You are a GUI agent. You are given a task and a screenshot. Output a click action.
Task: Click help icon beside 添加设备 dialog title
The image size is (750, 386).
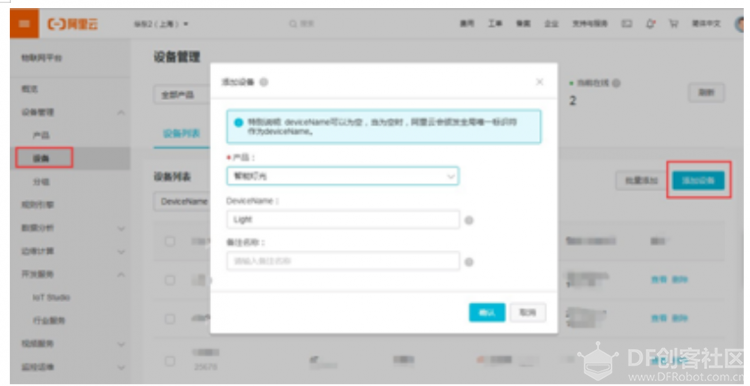264,82
